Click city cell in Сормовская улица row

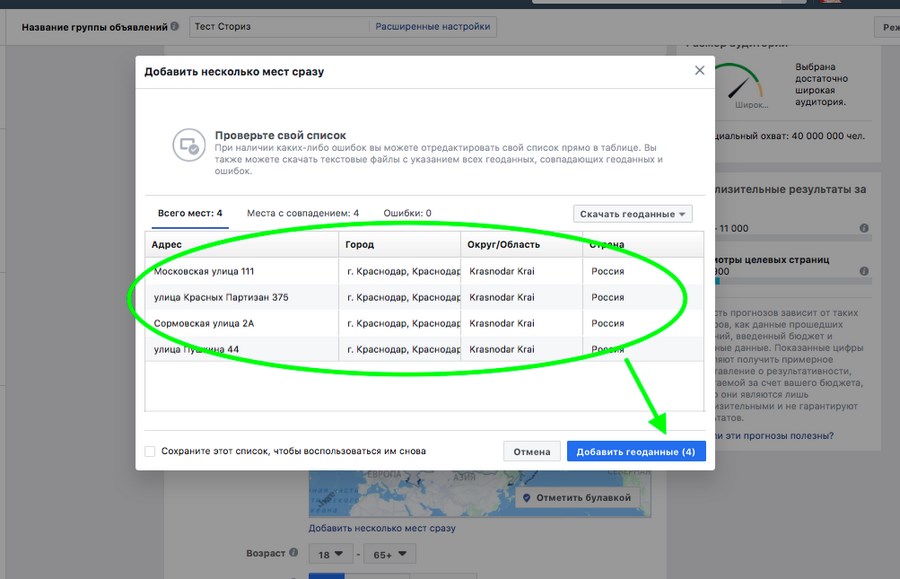(x=399, y=323)
